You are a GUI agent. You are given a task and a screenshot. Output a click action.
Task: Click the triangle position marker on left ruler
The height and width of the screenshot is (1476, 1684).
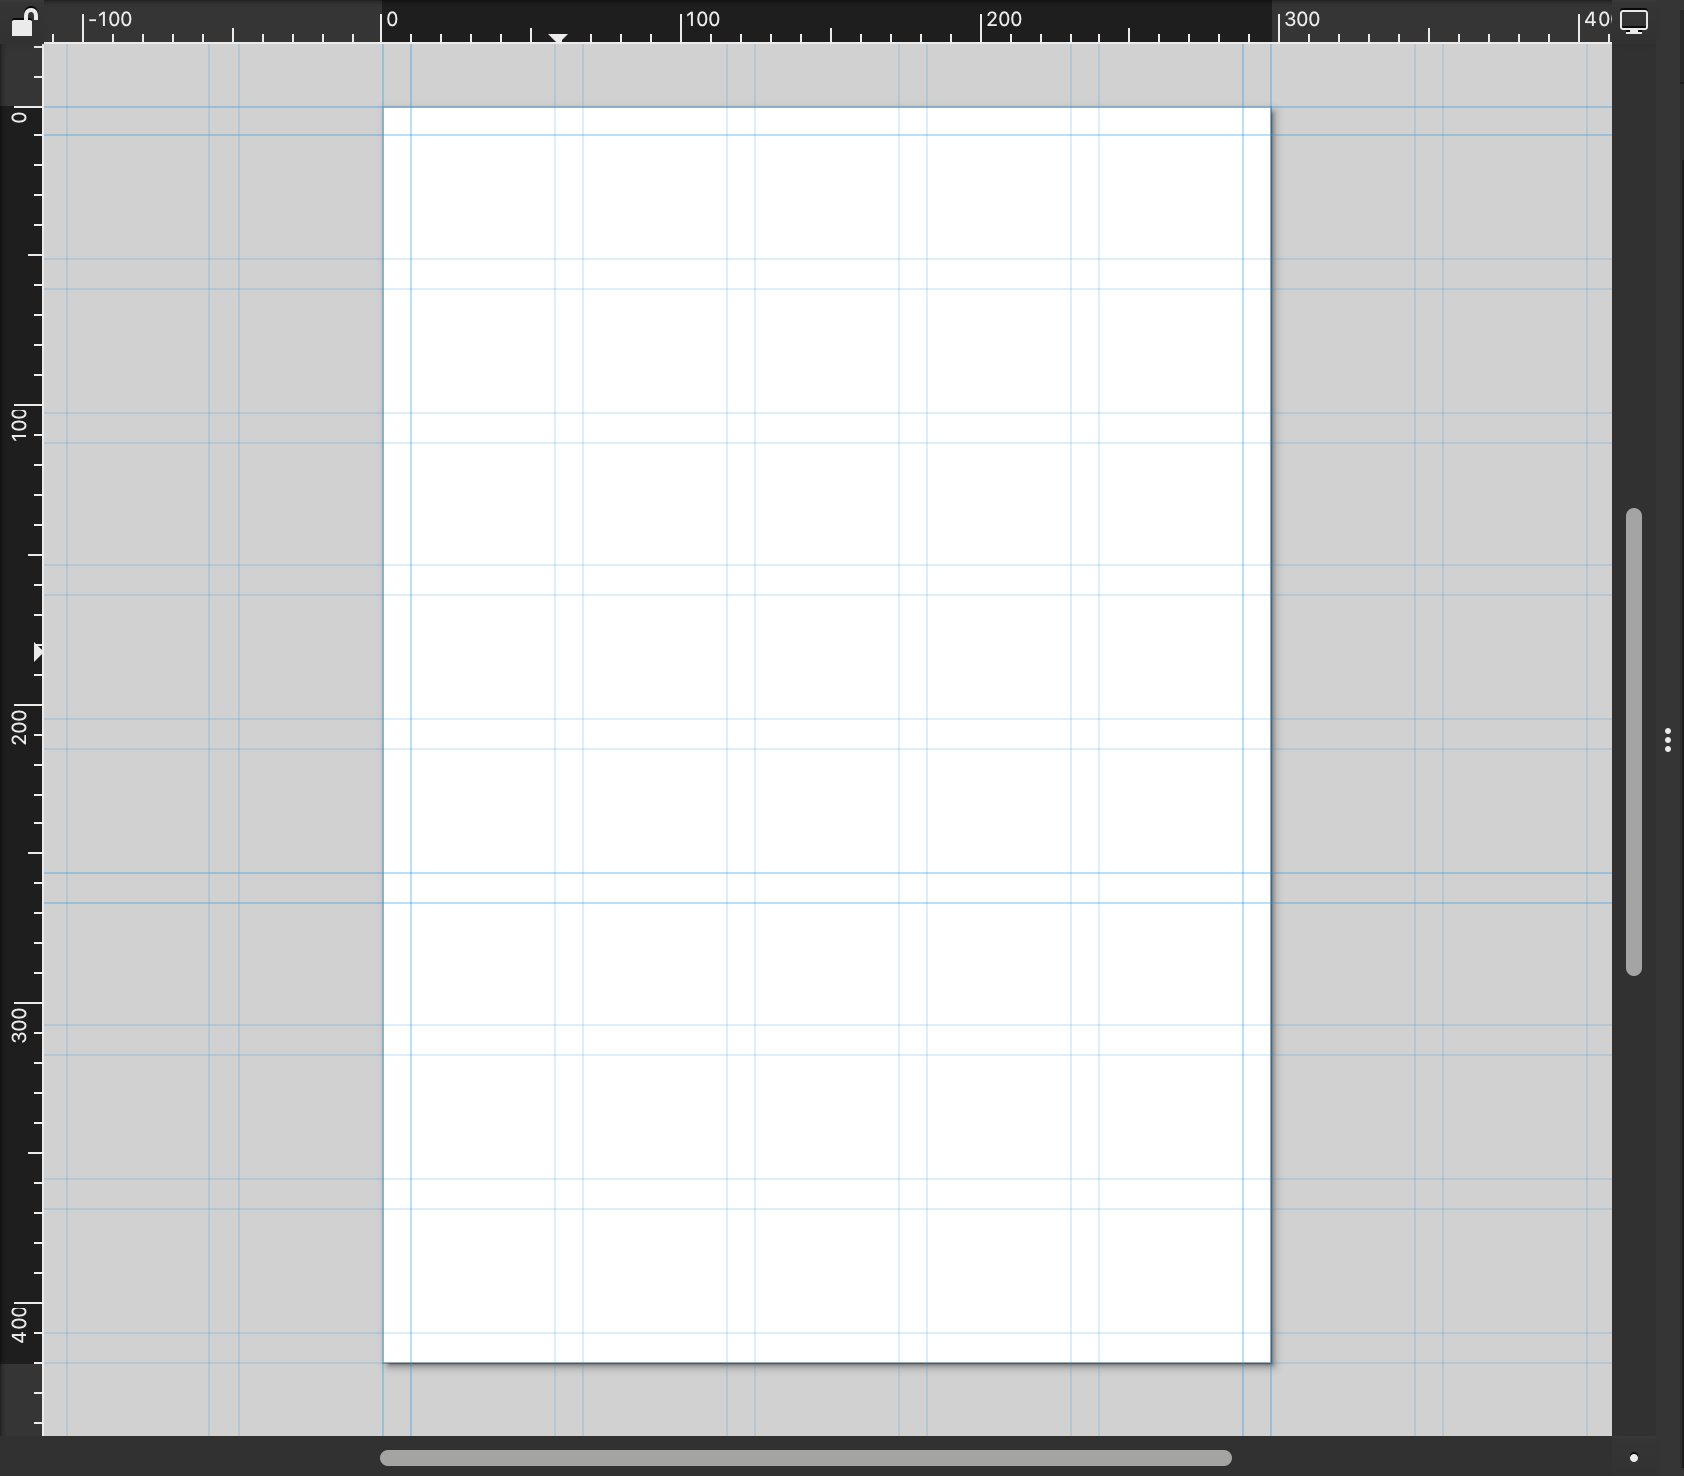pyautogui.click(x=38, y=653)
